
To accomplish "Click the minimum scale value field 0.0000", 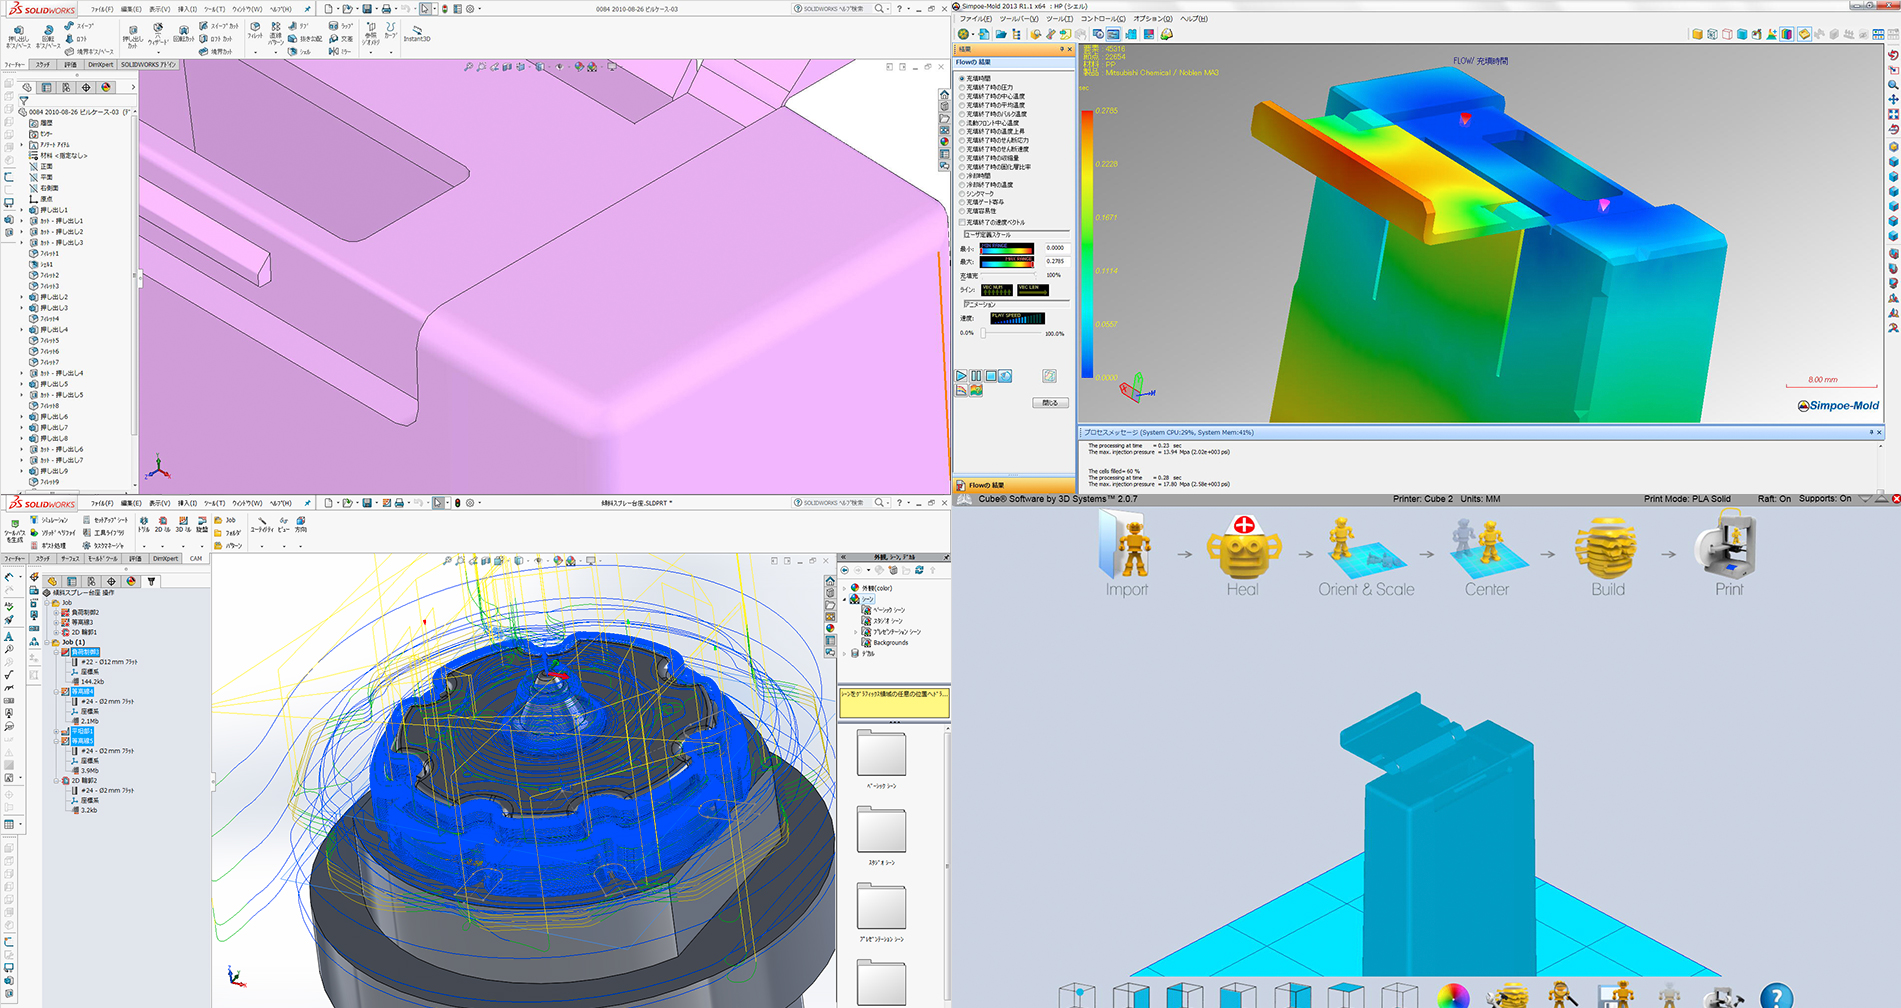I will (1056, 248).
